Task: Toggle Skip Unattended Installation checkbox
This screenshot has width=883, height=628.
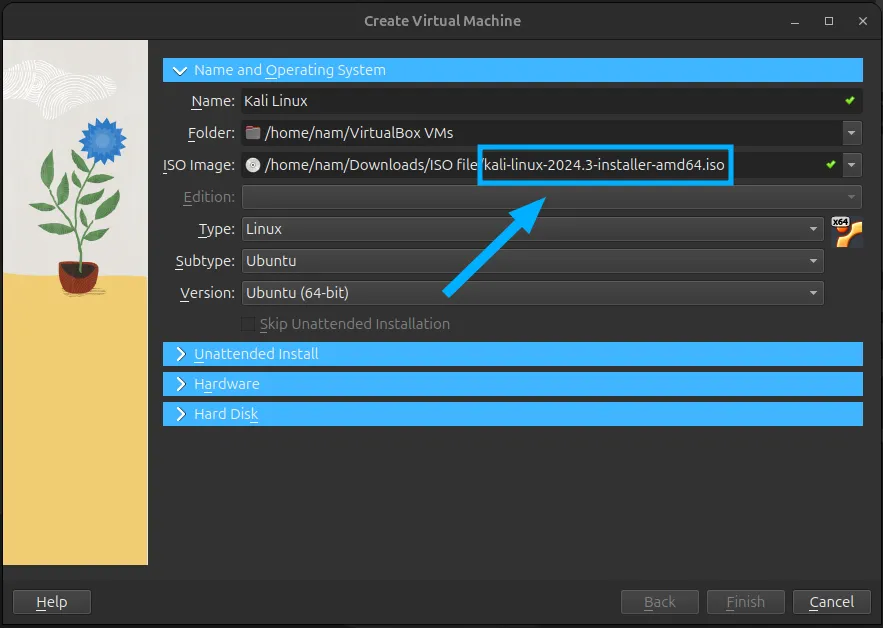Action: click(x=248, y=324)
